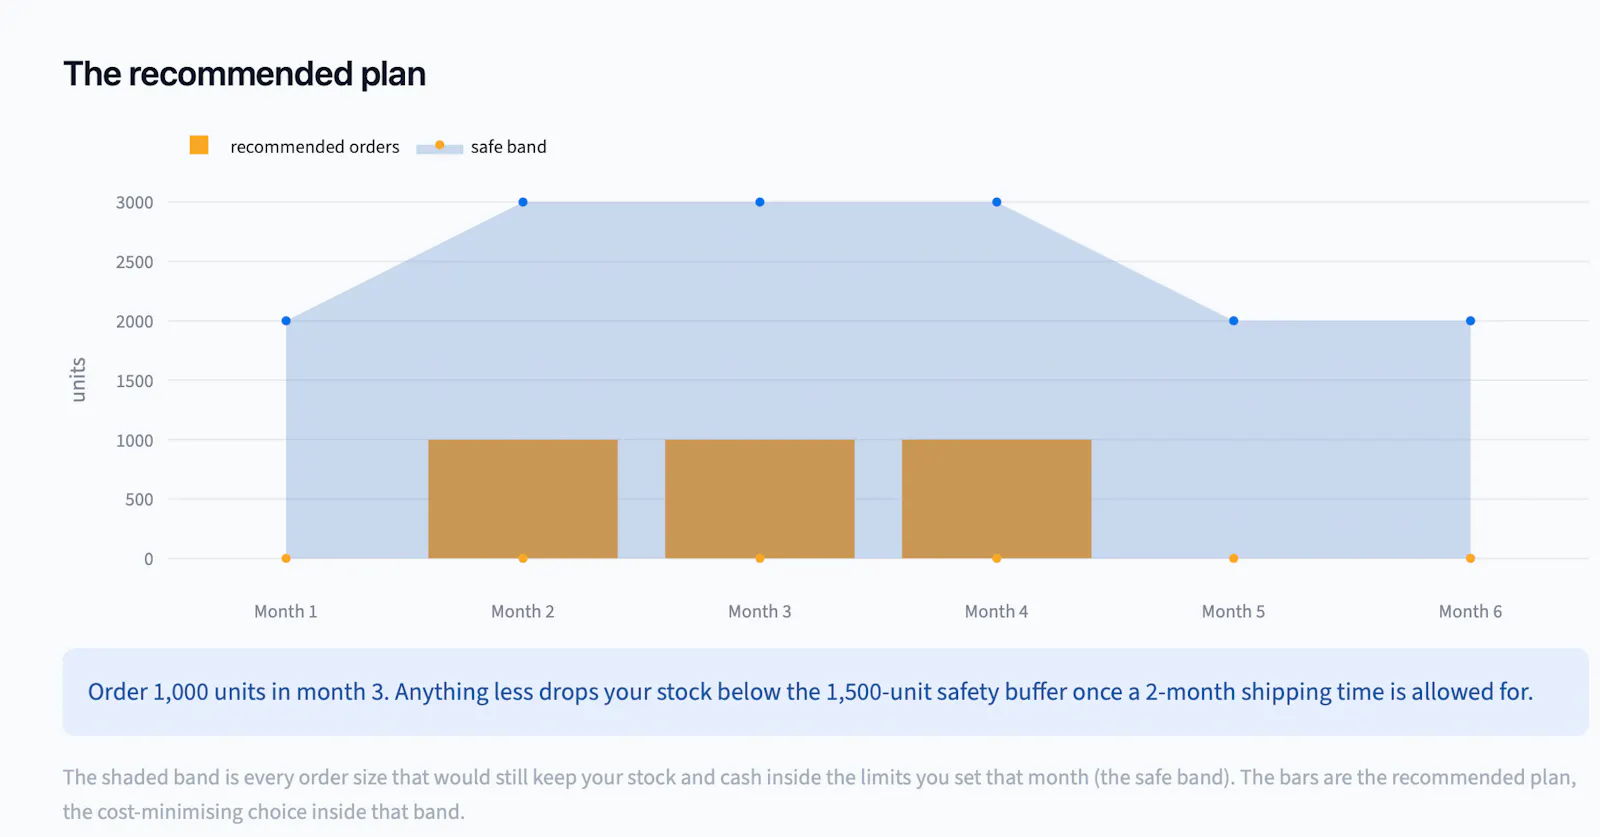Click the Month 6 x-axis label
This screenshot has height=837, width=1600.
coord(1471,611)
